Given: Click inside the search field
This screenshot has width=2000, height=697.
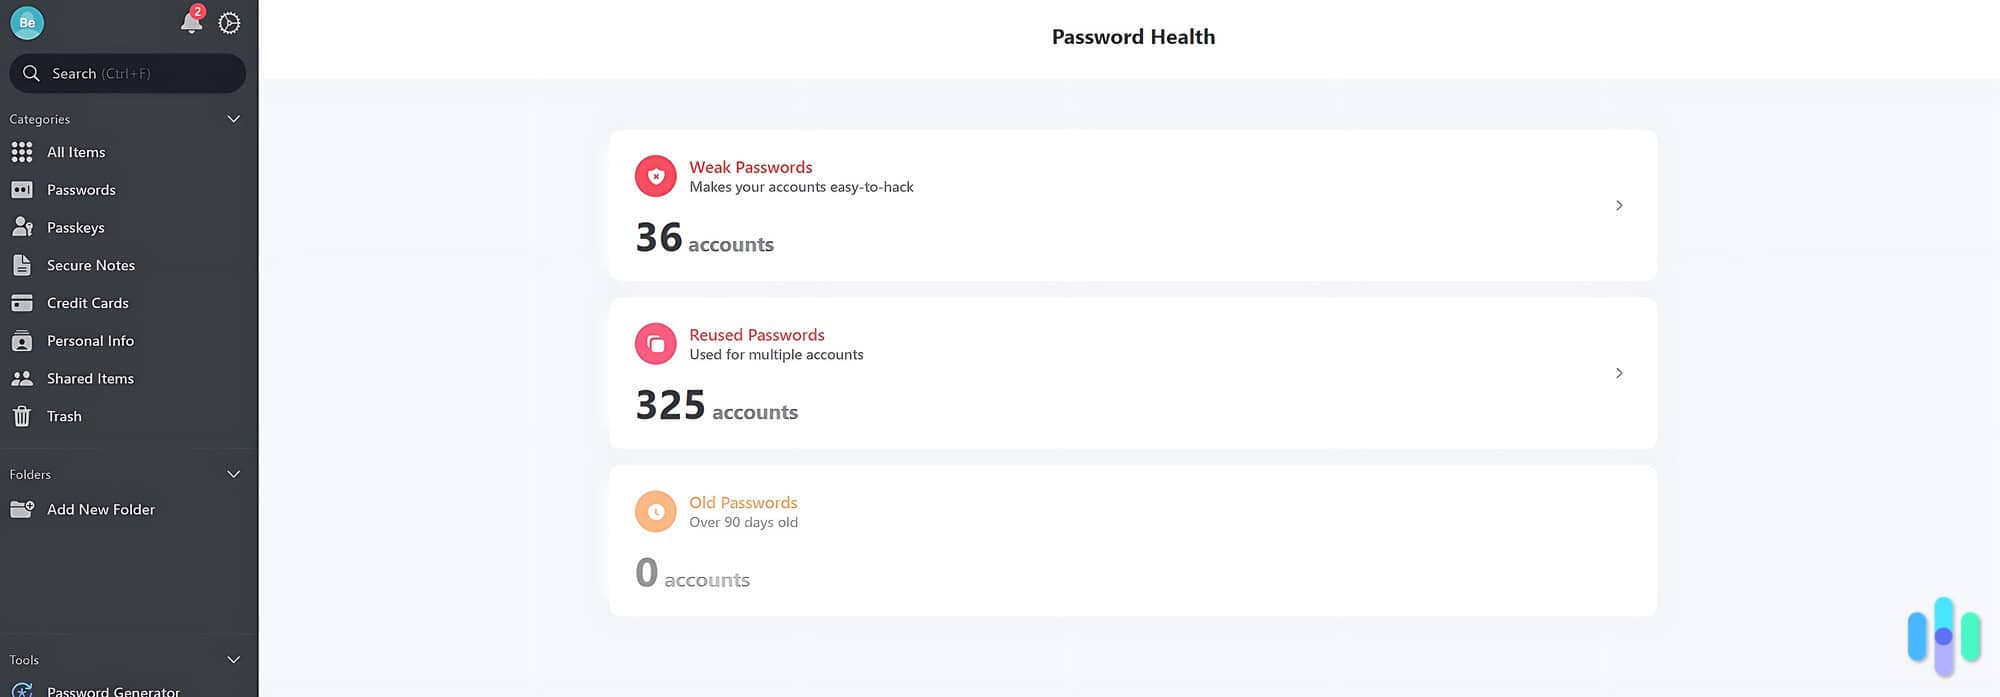Looking at the screenshot, I should (x=127, y=73).
